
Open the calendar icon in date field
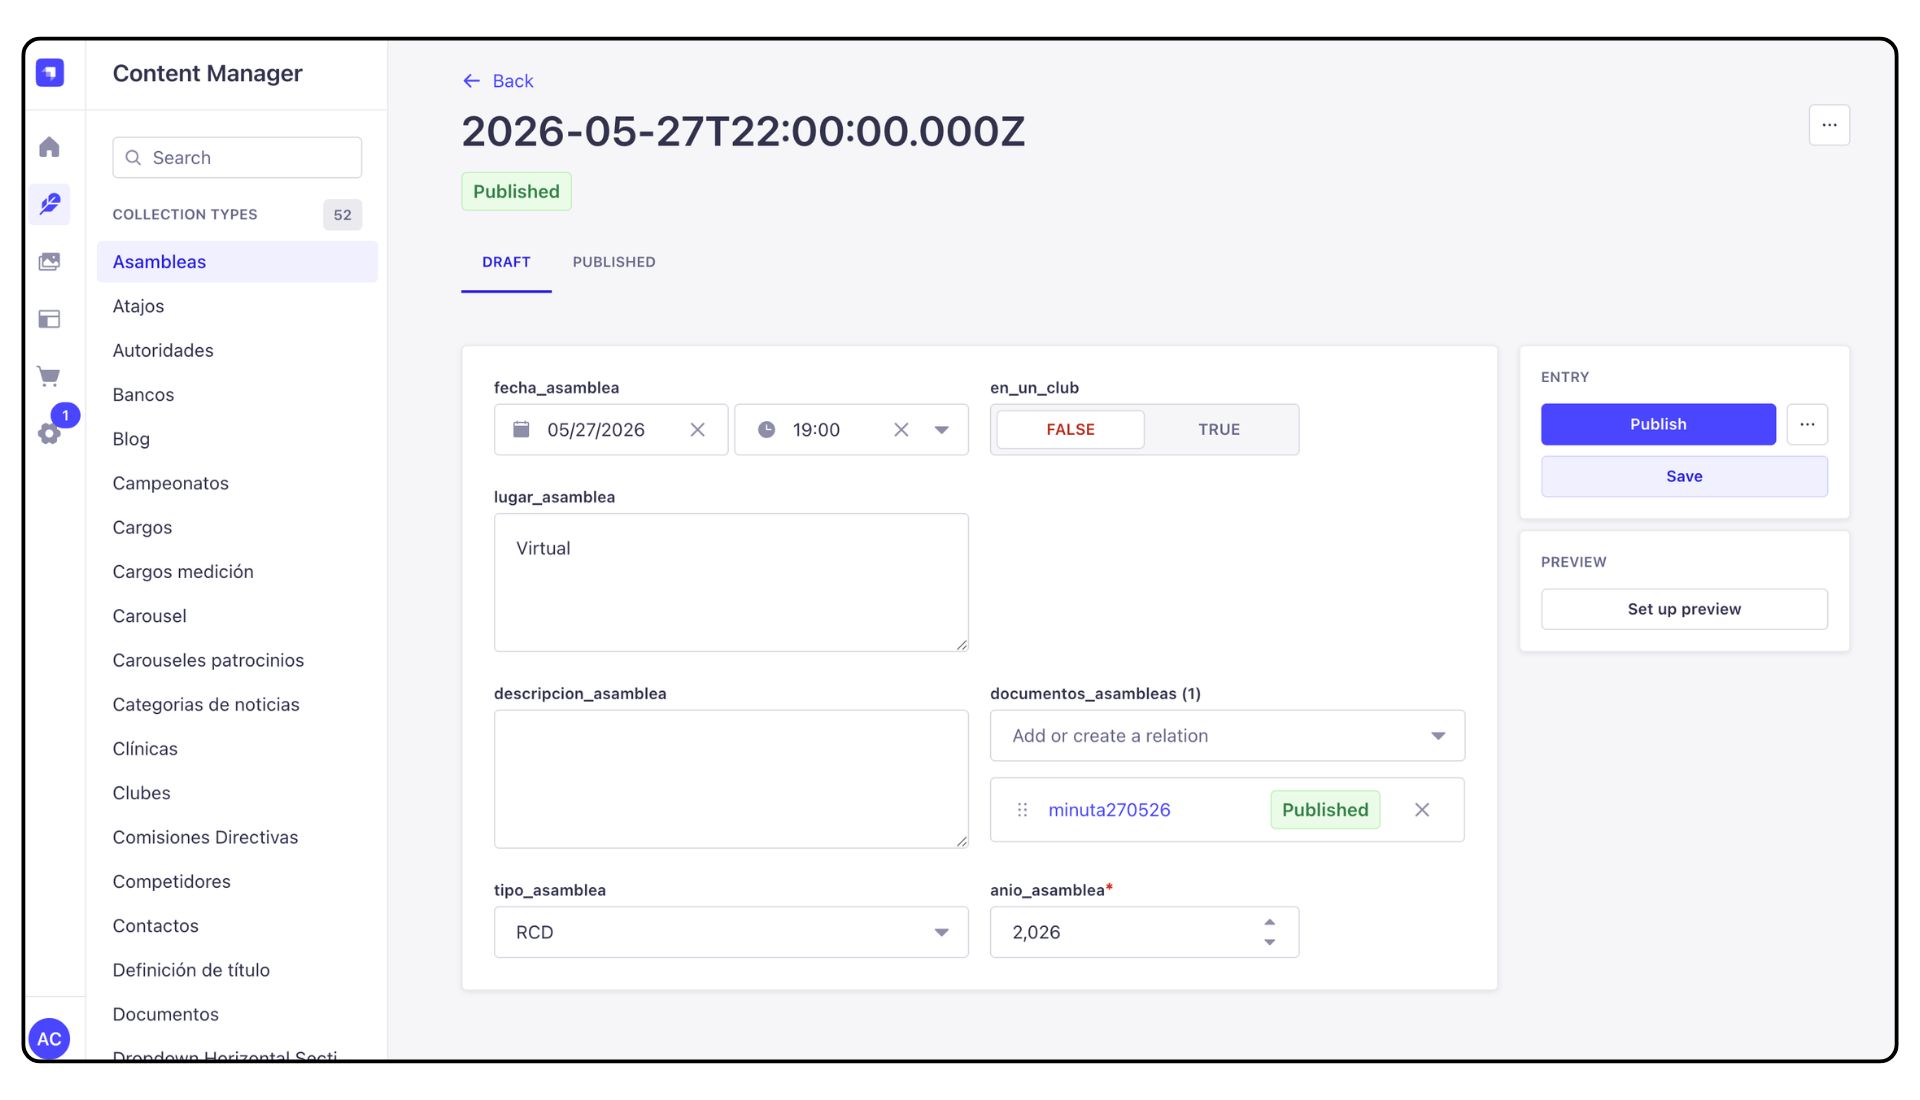tap(521, 430)
